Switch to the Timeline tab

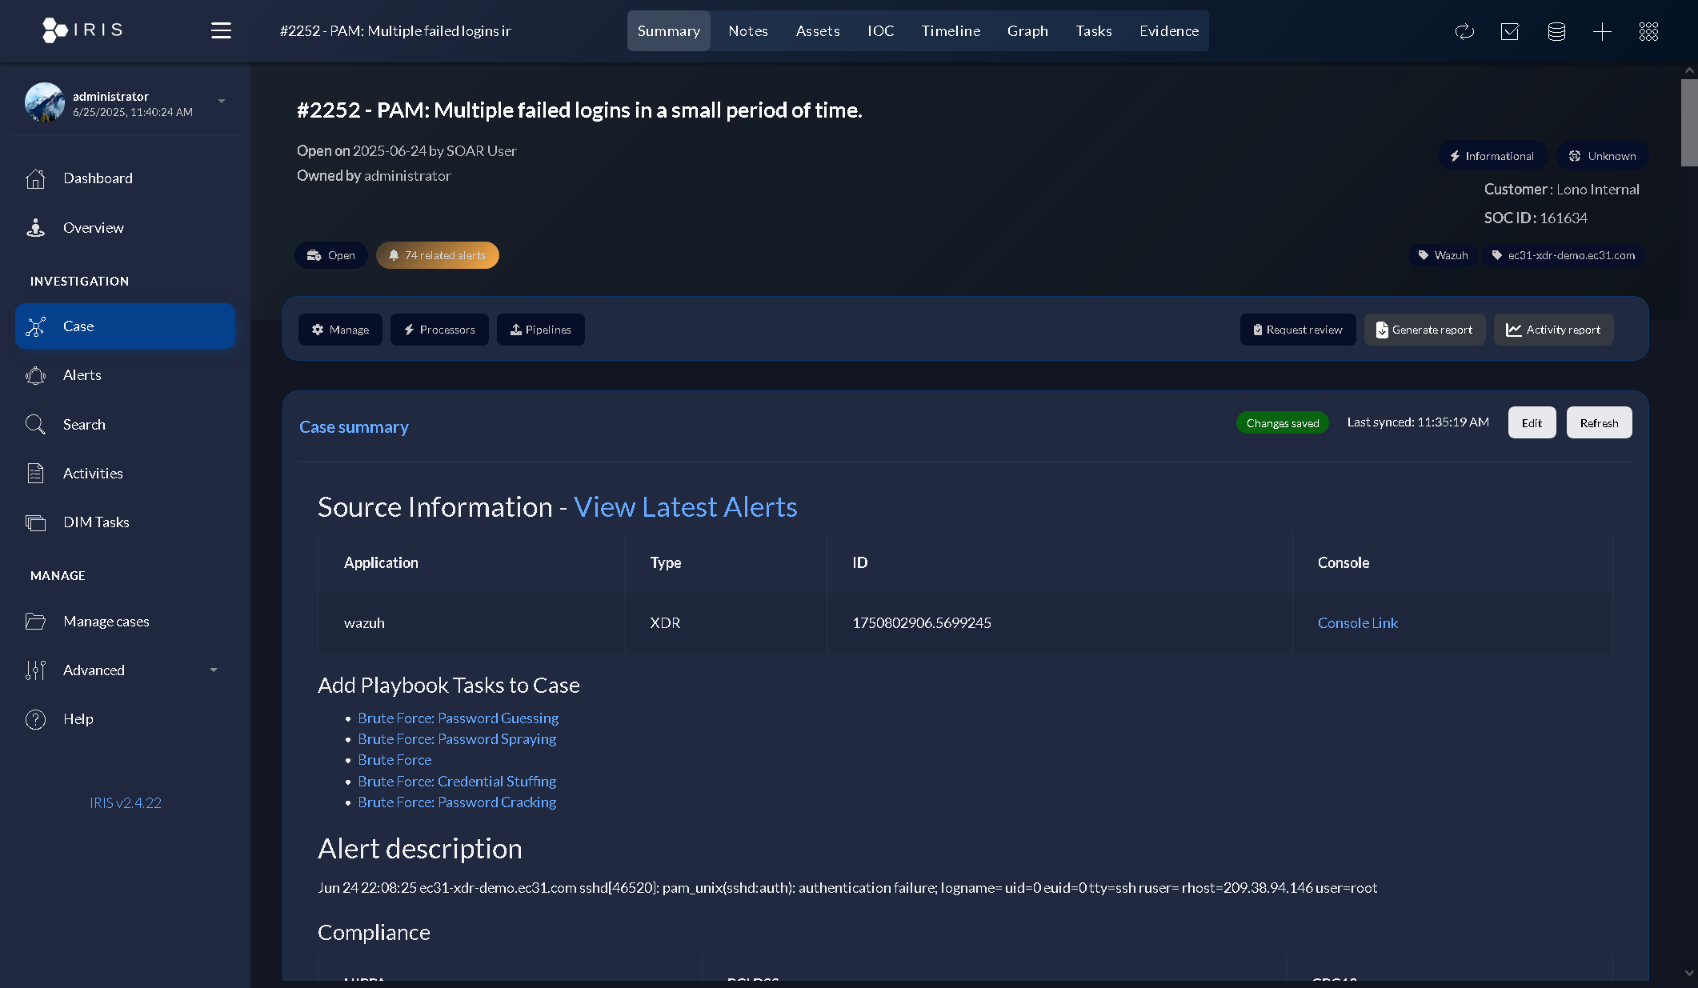(951, 31)
